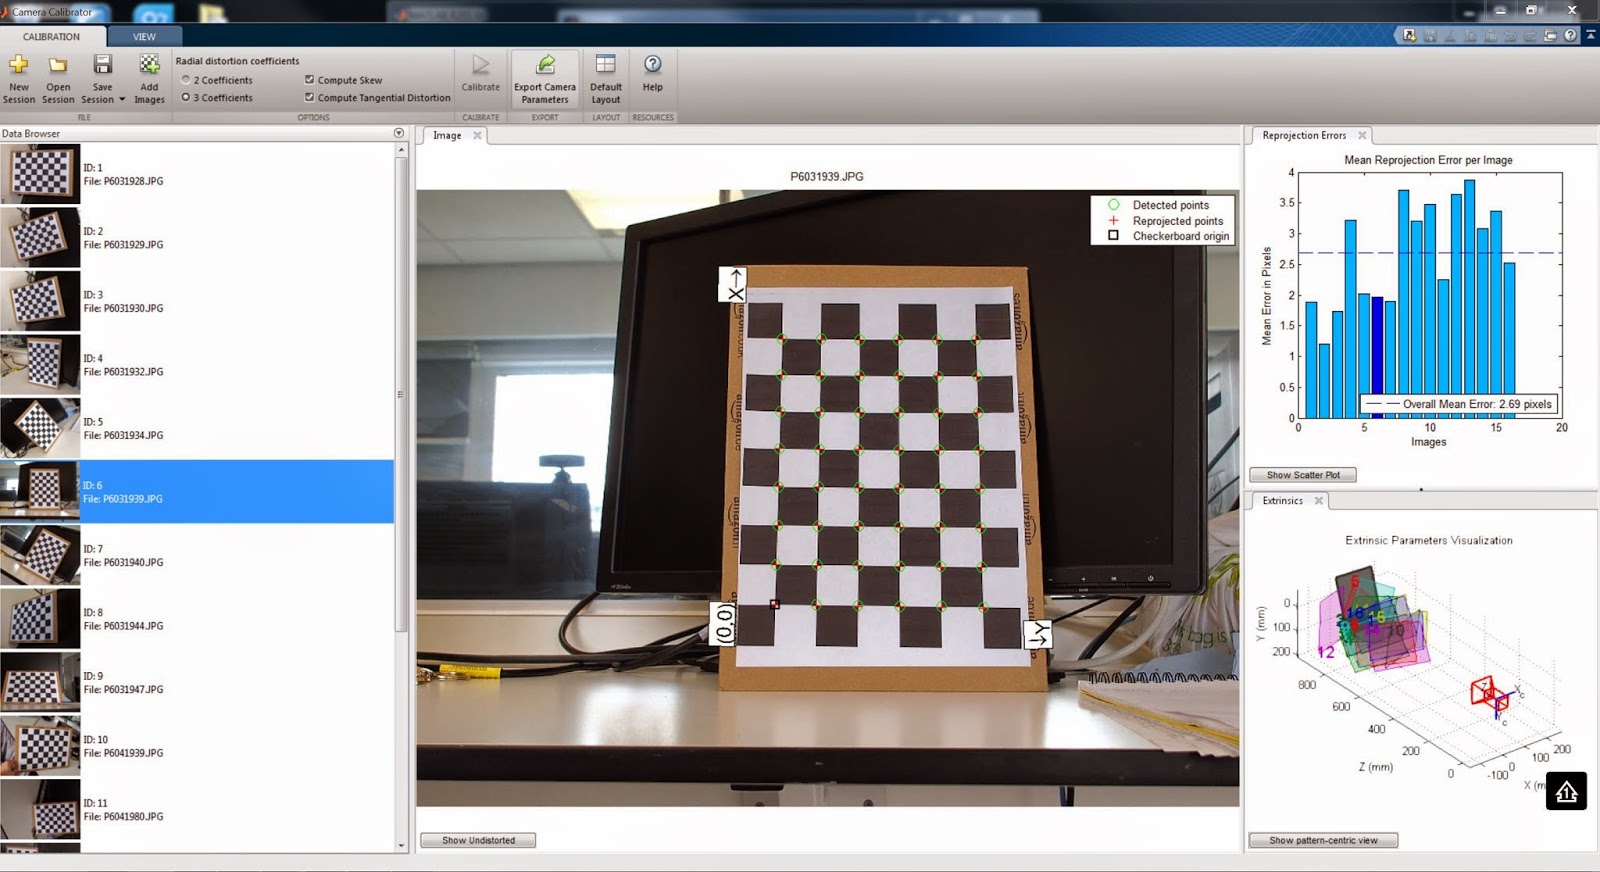Click the Show Undistorted button

478,840
